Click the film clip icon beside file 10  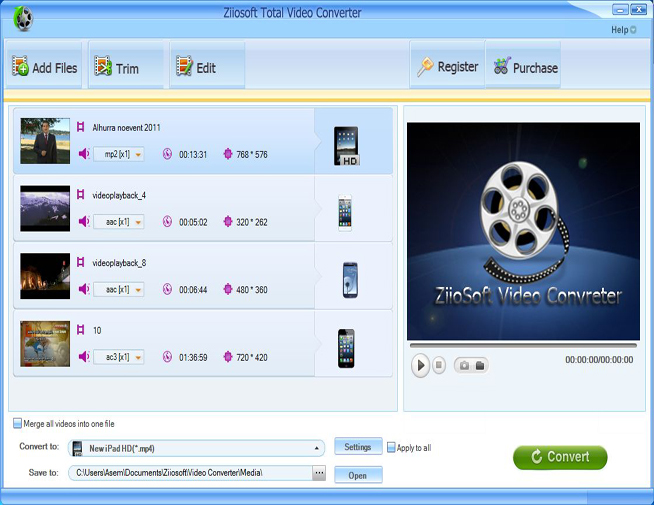click(81, 330)
